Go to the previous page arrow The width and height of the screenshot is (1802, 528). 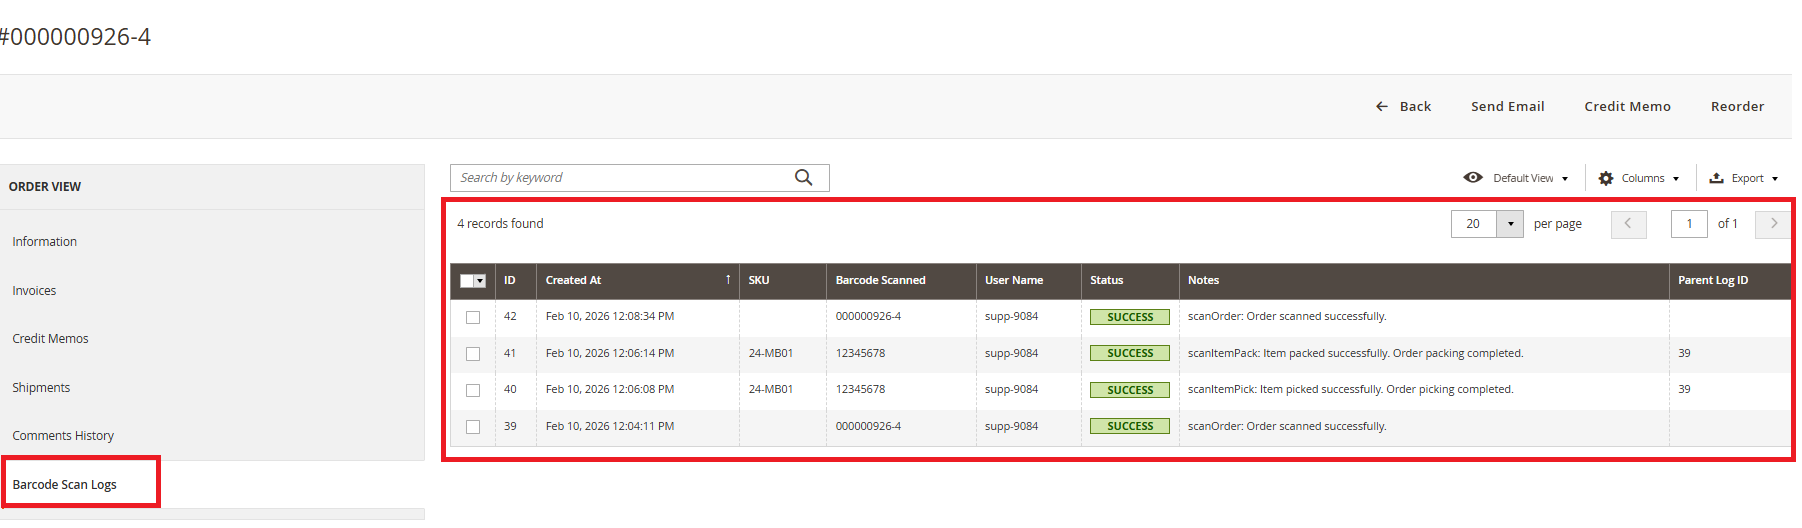1628,224
